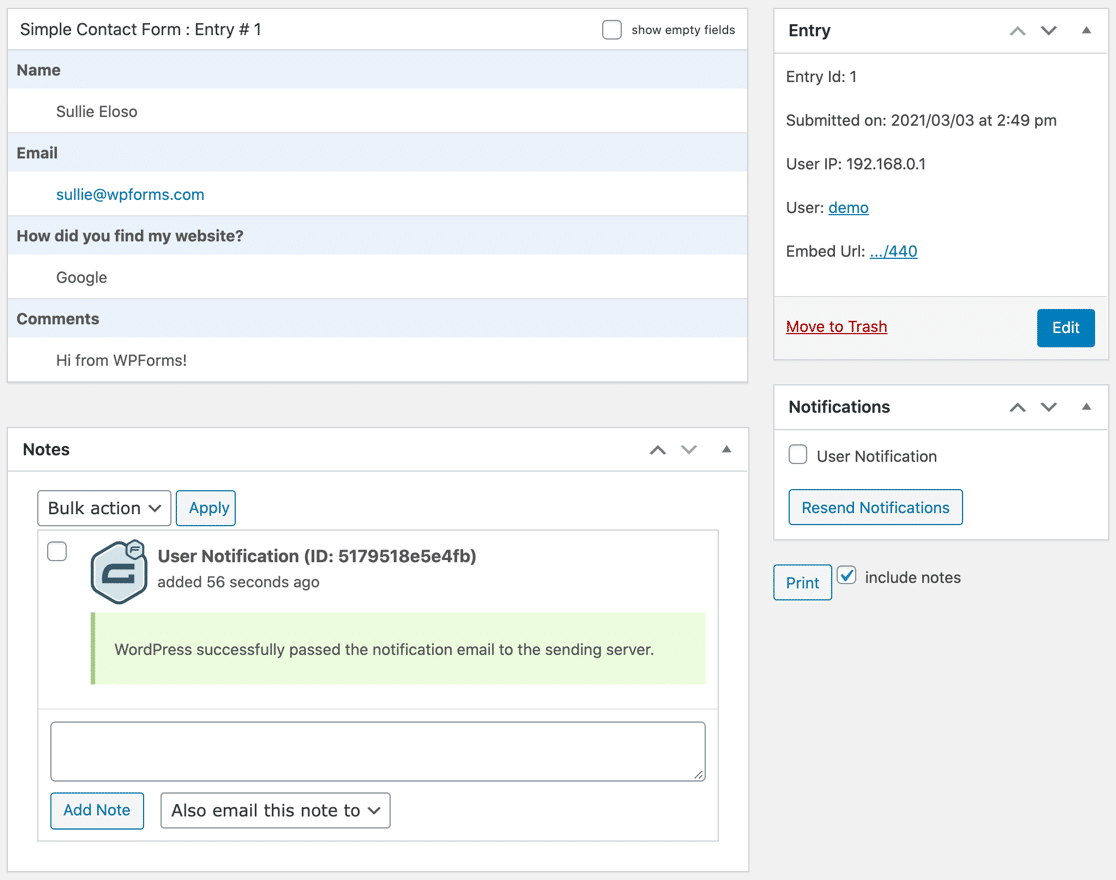
Task: Click the Edit entry button
Action: pos(1065,328)
